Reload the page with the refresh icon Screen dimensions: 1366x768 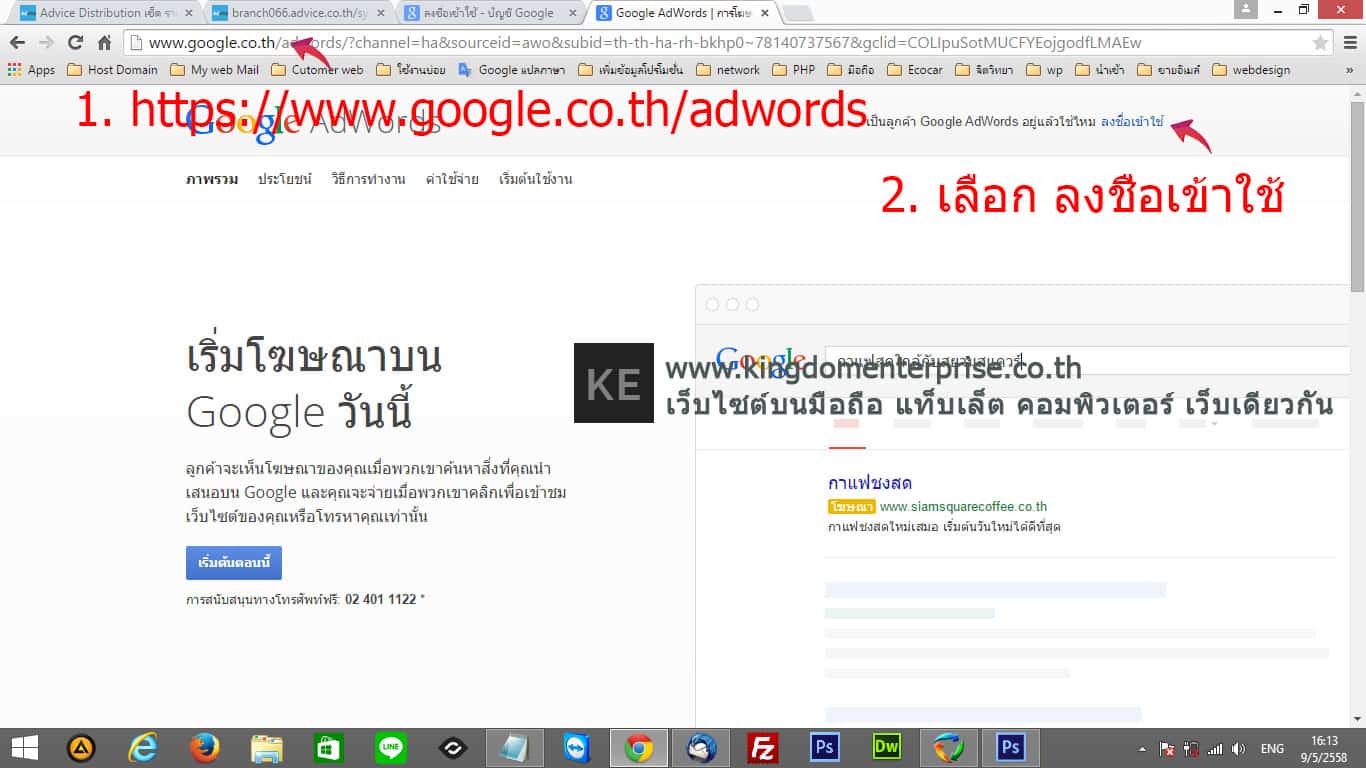pos(77,44)
